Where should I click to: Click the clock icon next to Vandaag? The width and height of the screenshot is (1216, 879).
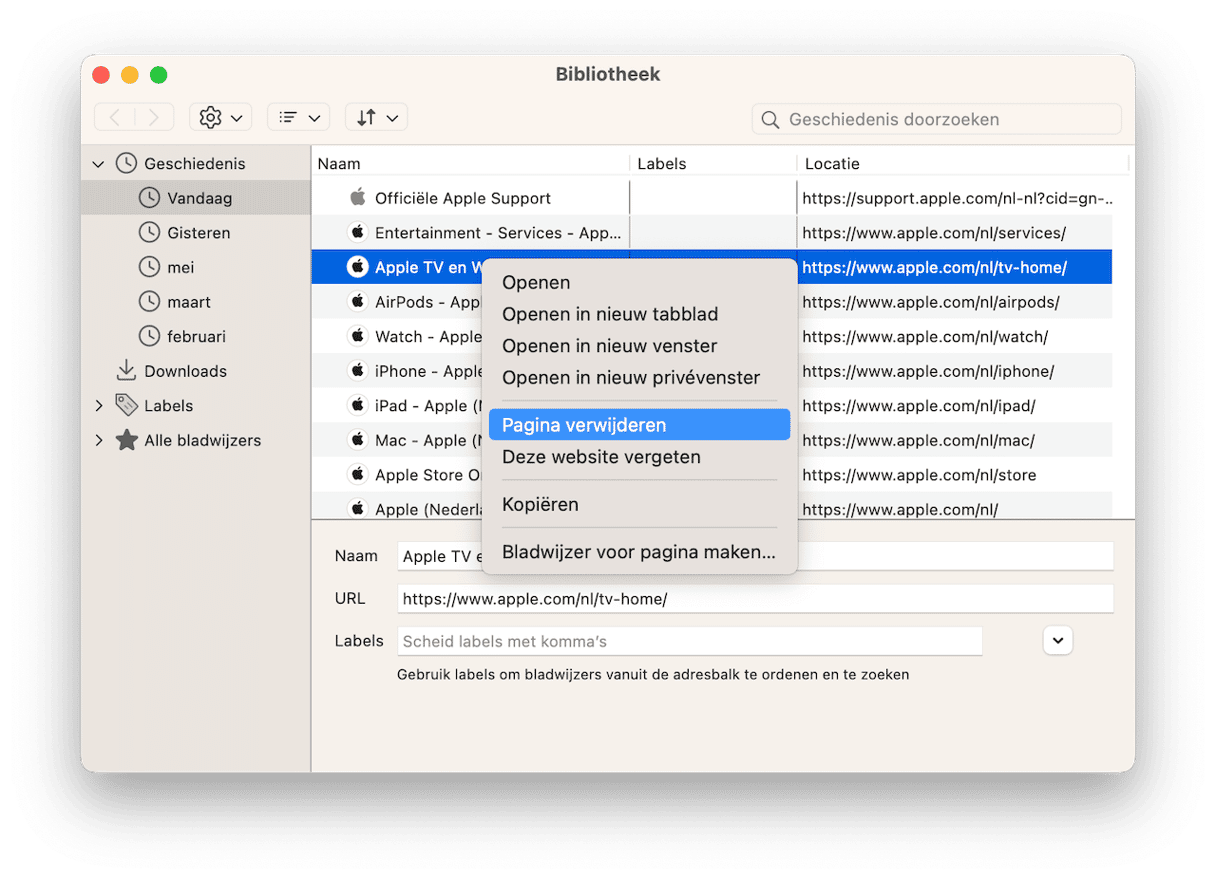(x=149, y=198)
